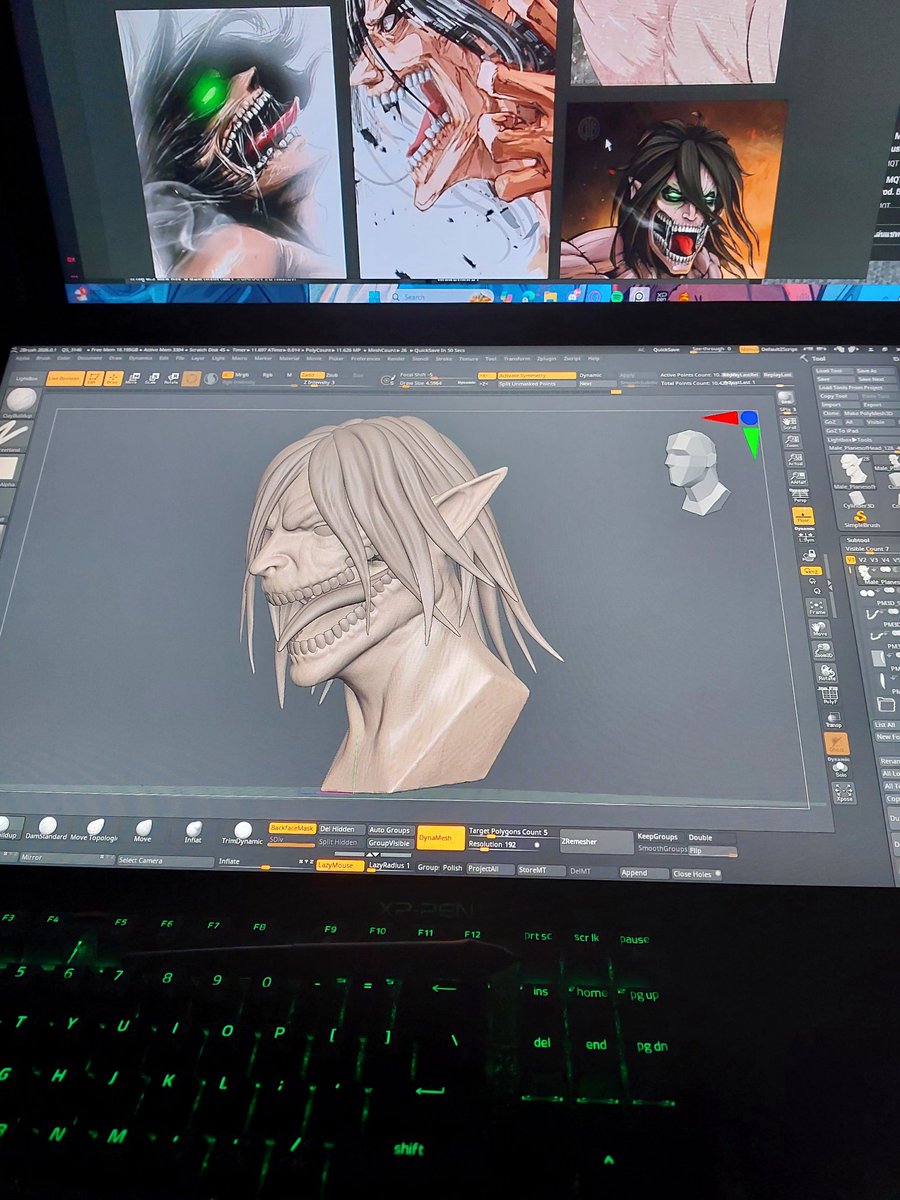Image resolution: width=900 pixels, height=1200 pixels.
Task: Pick the Move Topological brush
Action: (x=94, y=829)
